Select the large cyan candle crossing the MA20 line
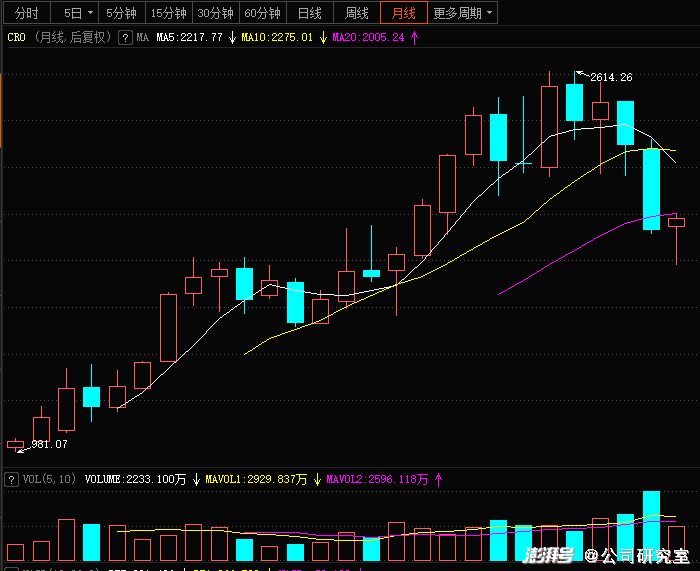The height and width of the screenshot is (571, 700). click(x=651, y=189)
